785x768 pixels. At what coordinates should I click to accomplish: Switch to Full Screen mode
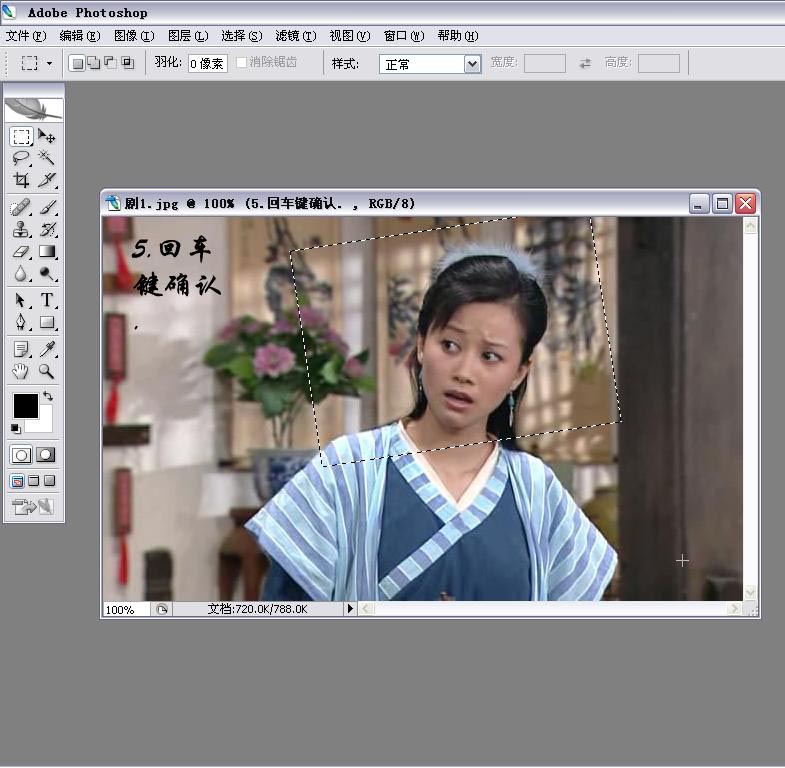50,481
